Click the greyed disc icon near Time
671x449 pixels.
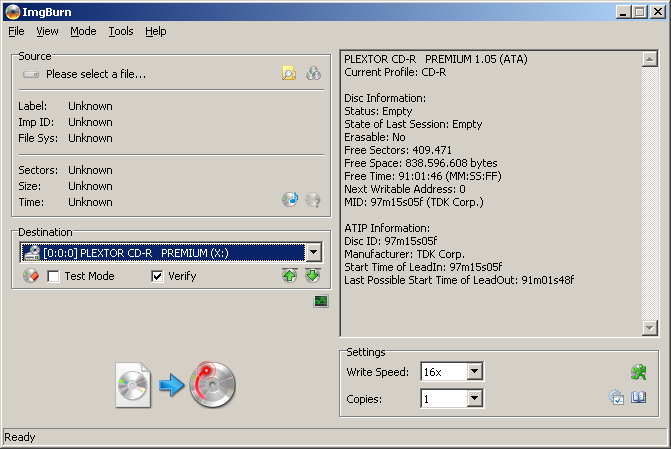[x=313, y=199]
